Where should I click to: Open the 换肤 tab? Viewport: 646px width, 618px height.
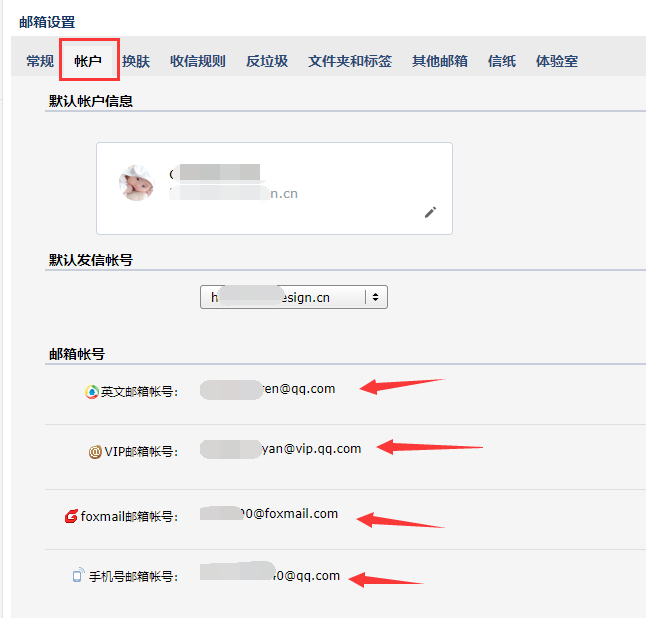pyautogui.click(x=136, y=61)
